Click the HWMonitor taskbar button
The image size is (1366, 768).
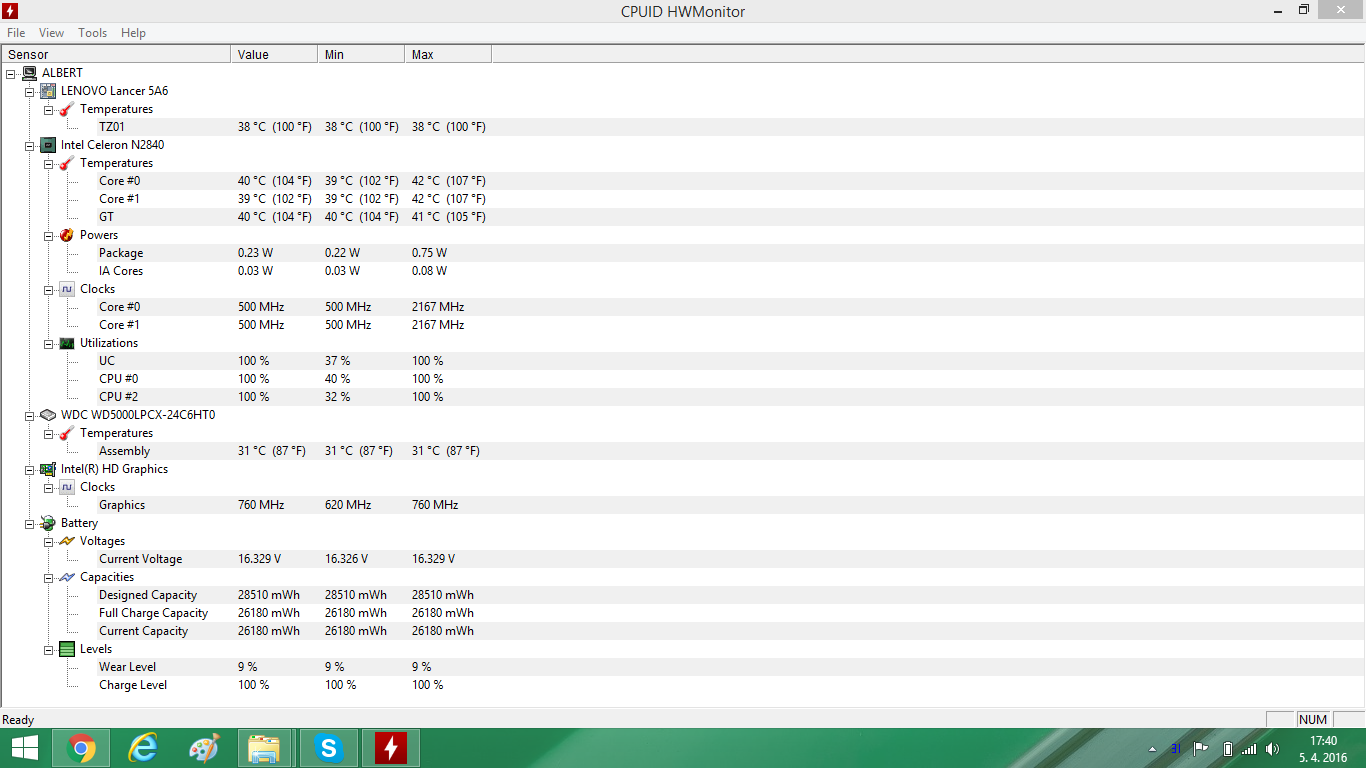pos(390,748)
